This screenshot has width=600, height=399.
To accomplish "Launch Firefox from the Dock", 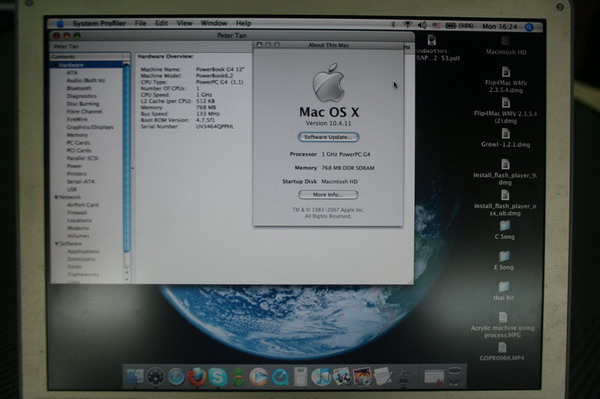I will (x=197, y=377).
